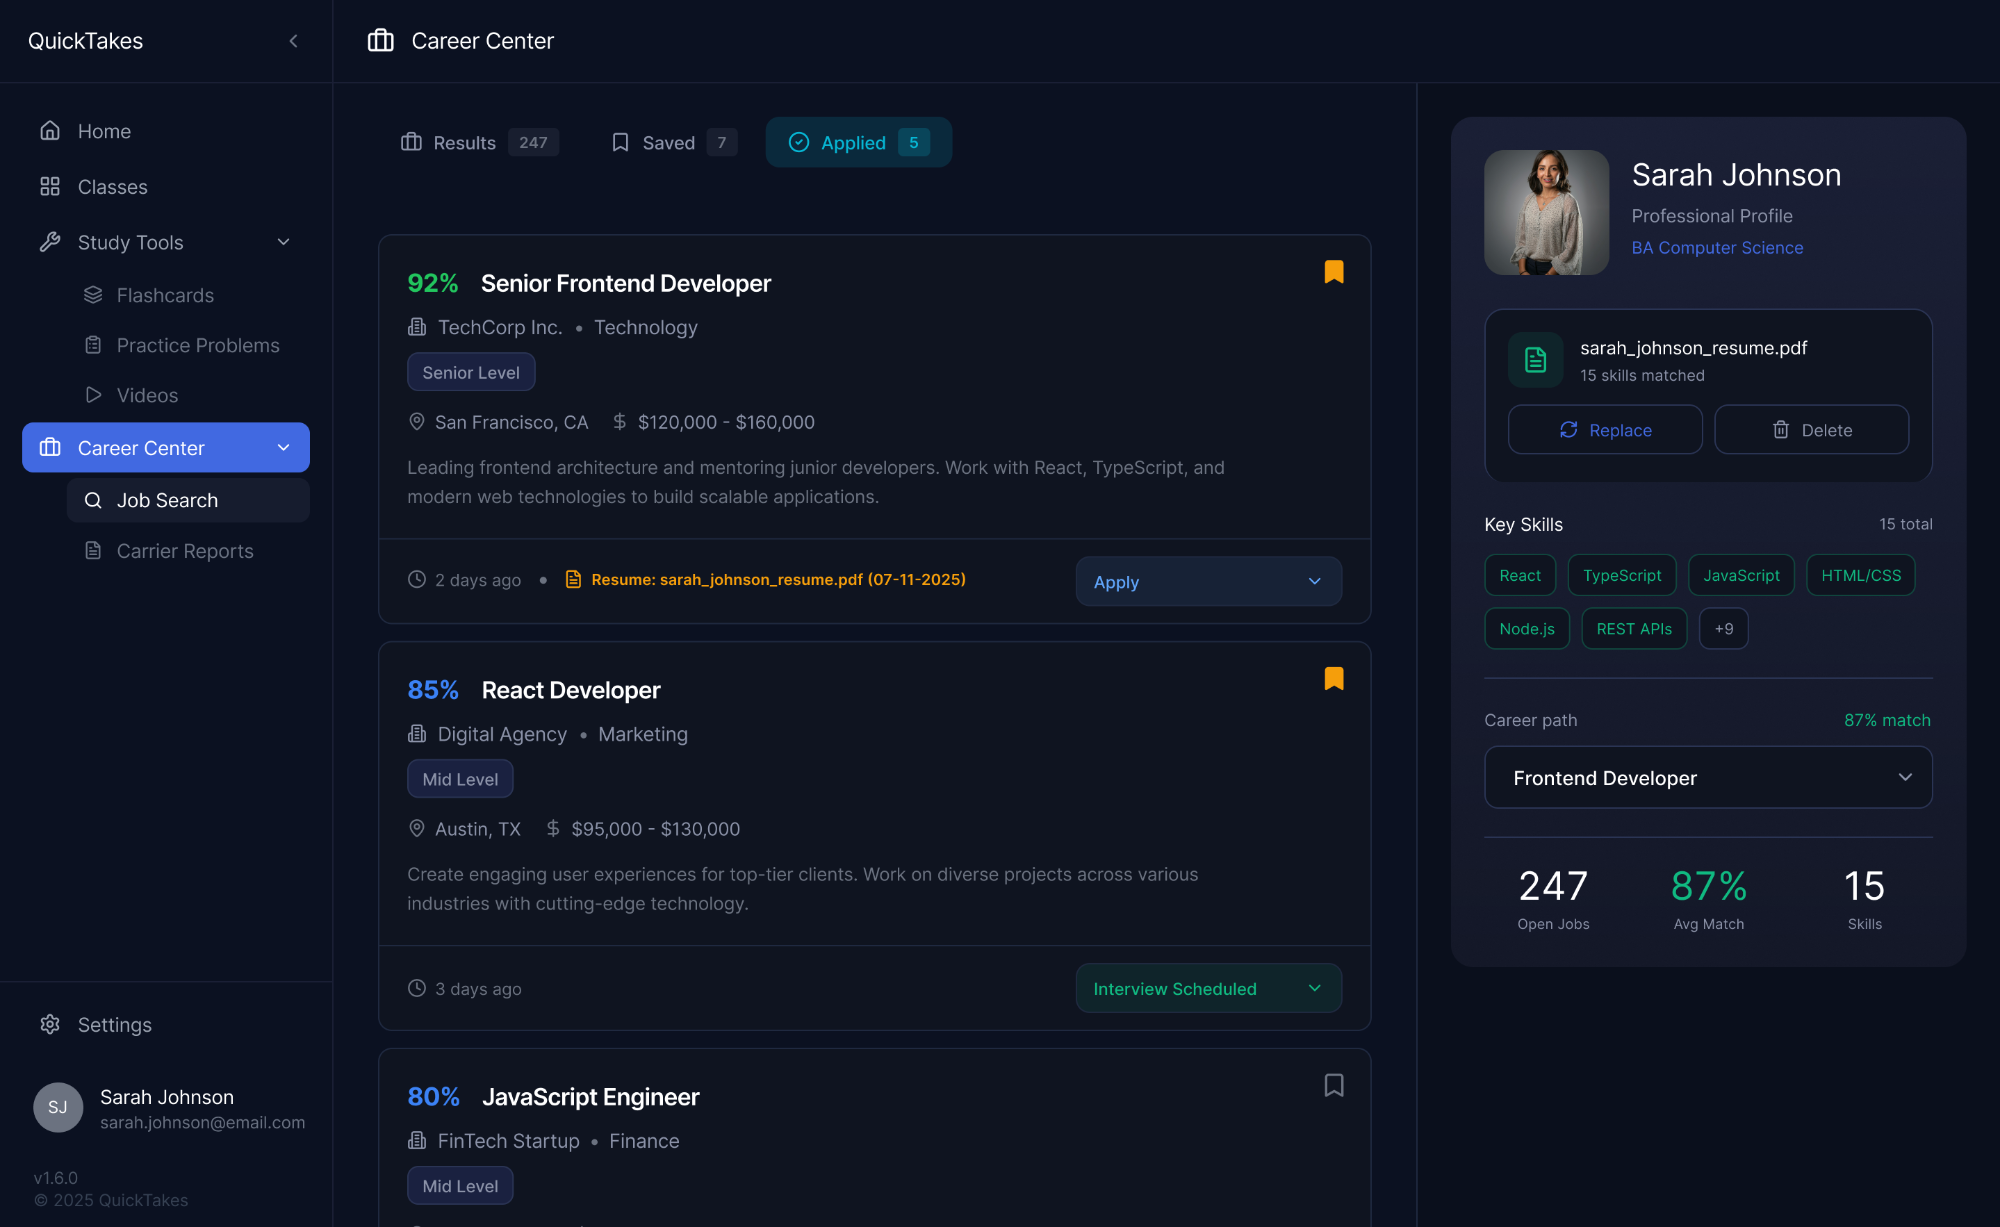Click the SJ avatar circle

pyautogui.click(x=58, y=1107)
